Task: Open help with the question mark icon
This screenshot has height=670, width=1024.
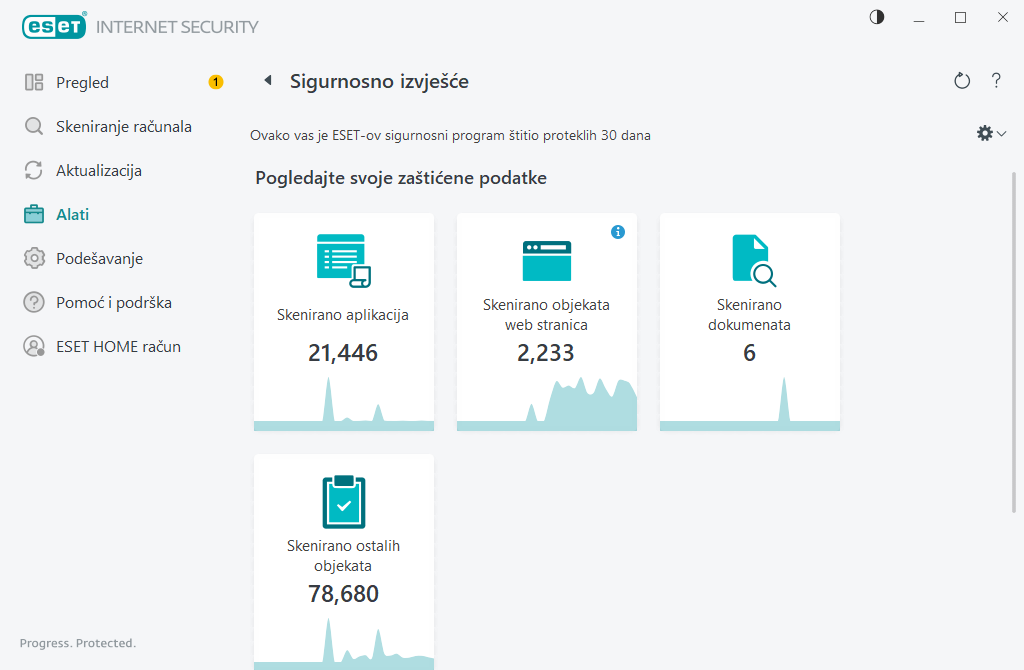Action: click(996, 80)
